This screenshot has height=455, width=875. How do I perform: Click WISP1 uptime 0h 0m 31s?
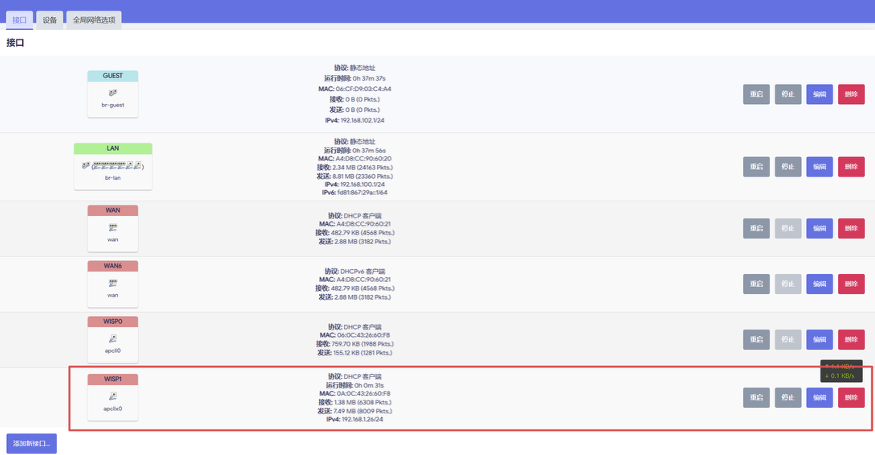pyautogui.click(x=369, y=385)
